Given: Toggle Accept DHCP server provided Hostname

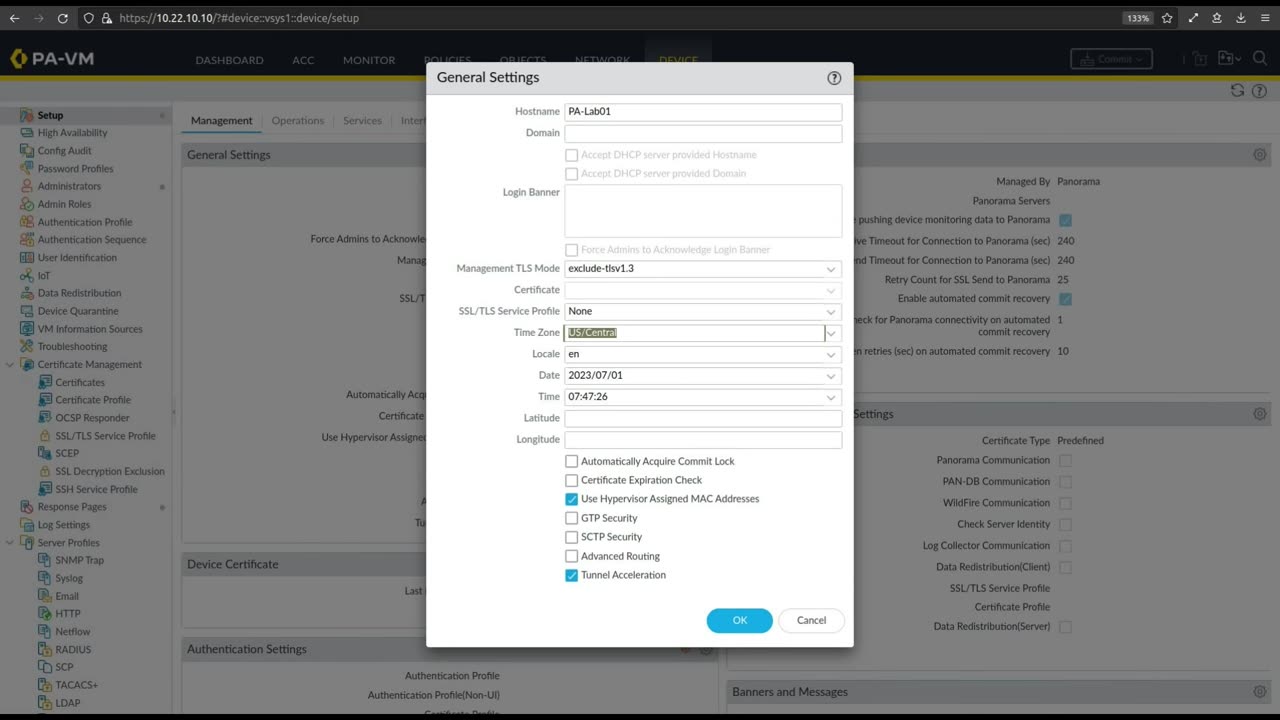Looking at the screenshot, I should click(x=572, y=155).
